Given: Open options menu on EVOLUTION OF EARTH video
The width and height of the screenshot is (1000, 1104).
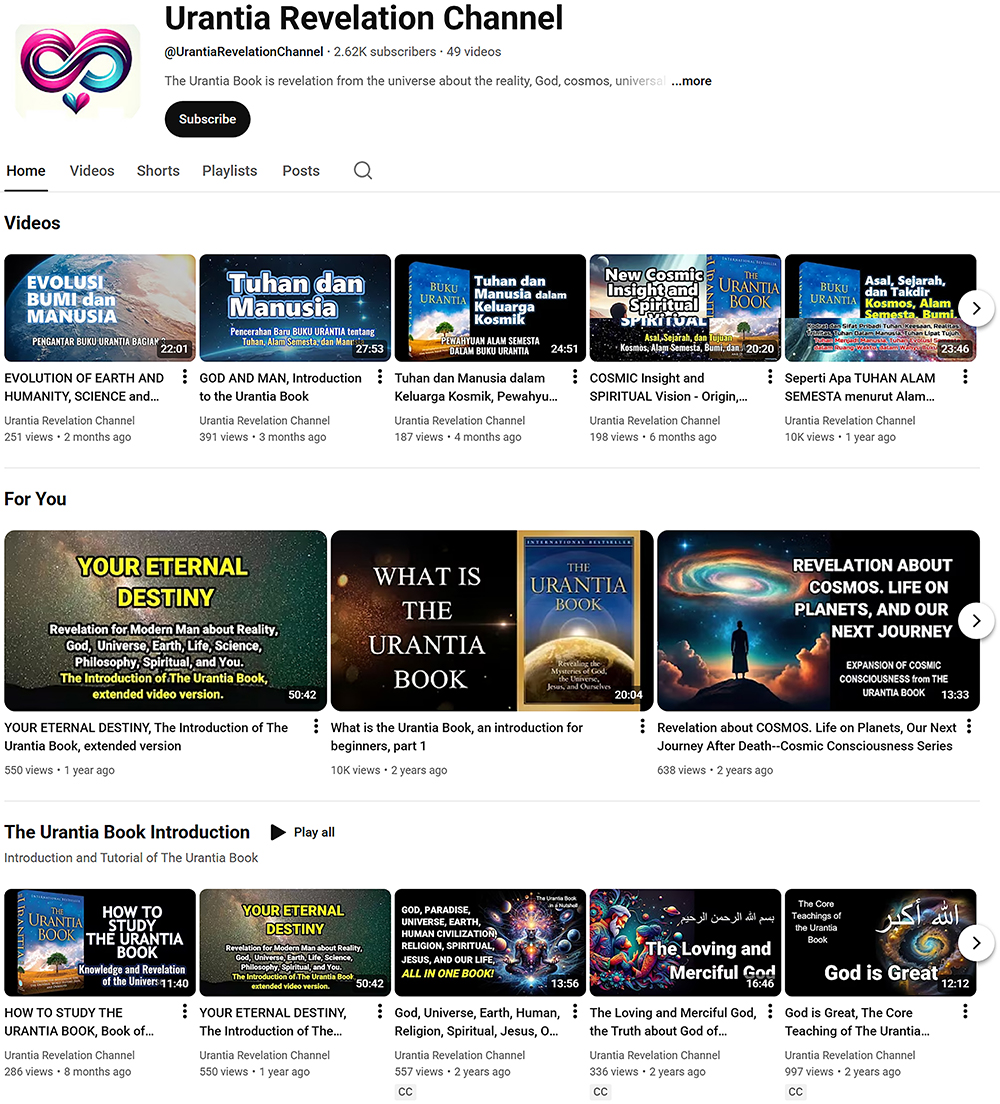Looking at the screenshot, I should pos(183,376).
